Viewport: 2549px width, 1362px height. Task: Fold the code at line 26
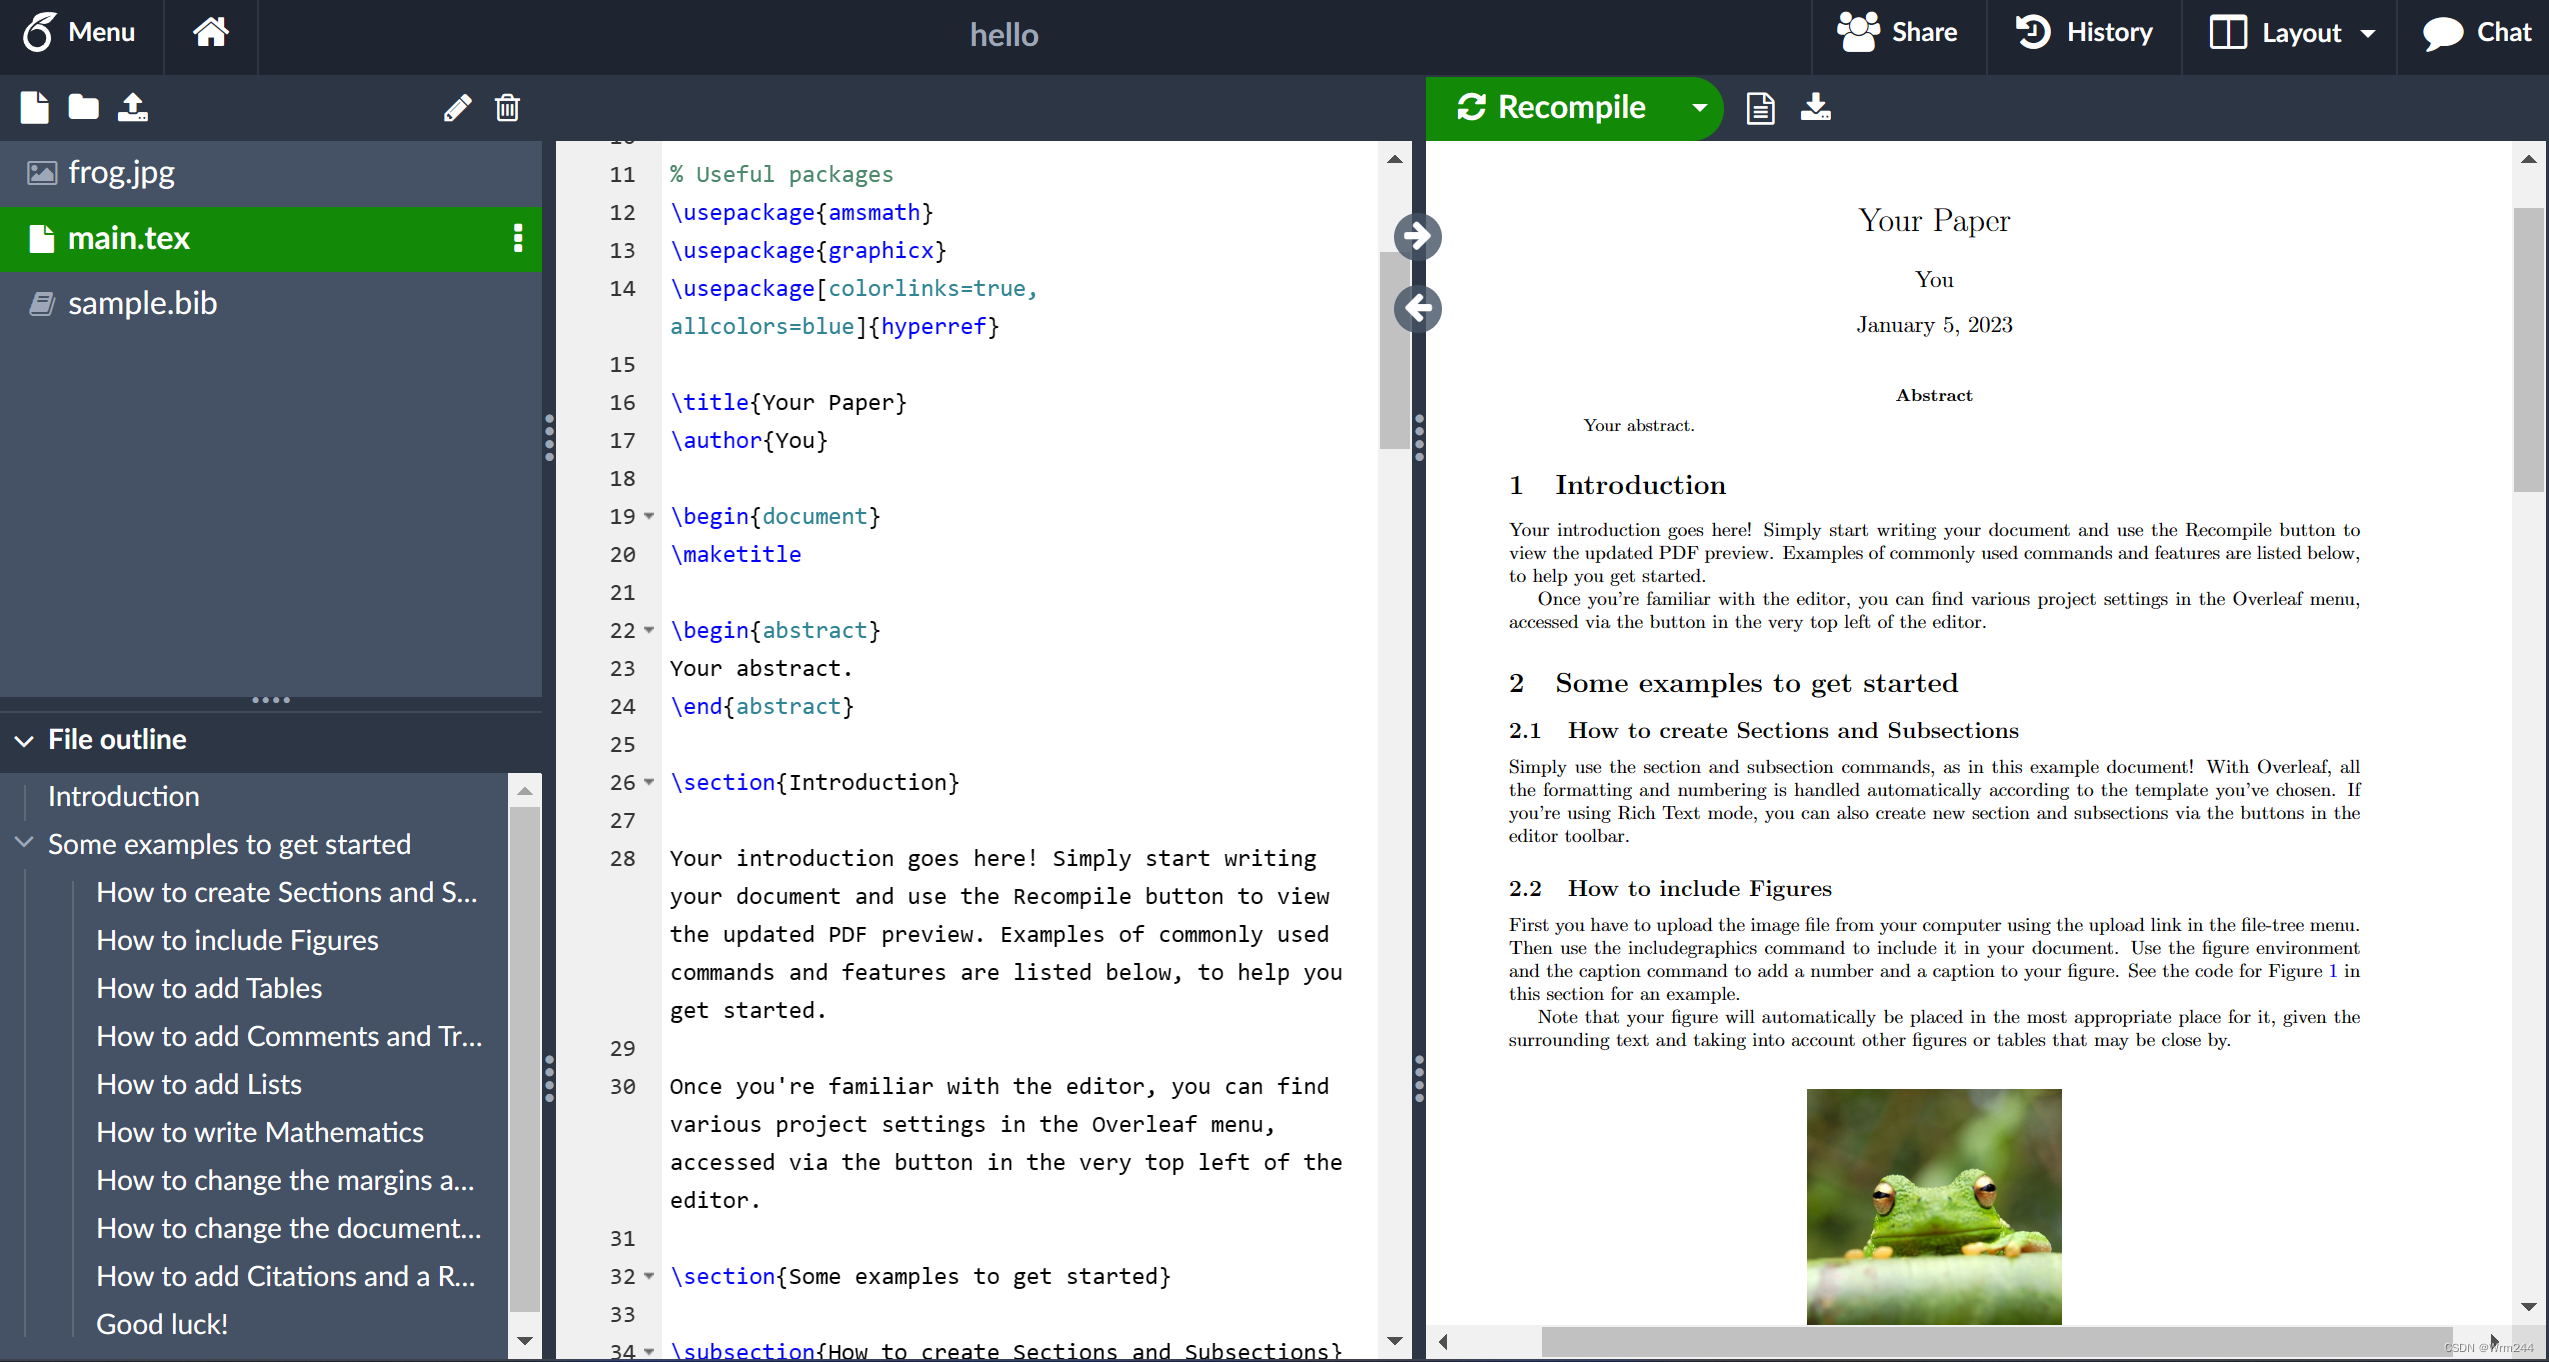click(x=649, y=782)
